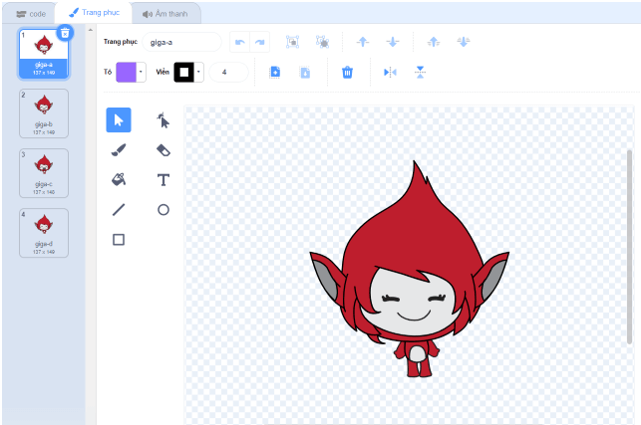Select the Fill bucket tool
The height and width of the screenshot is (425, 641).
[118, 180]
